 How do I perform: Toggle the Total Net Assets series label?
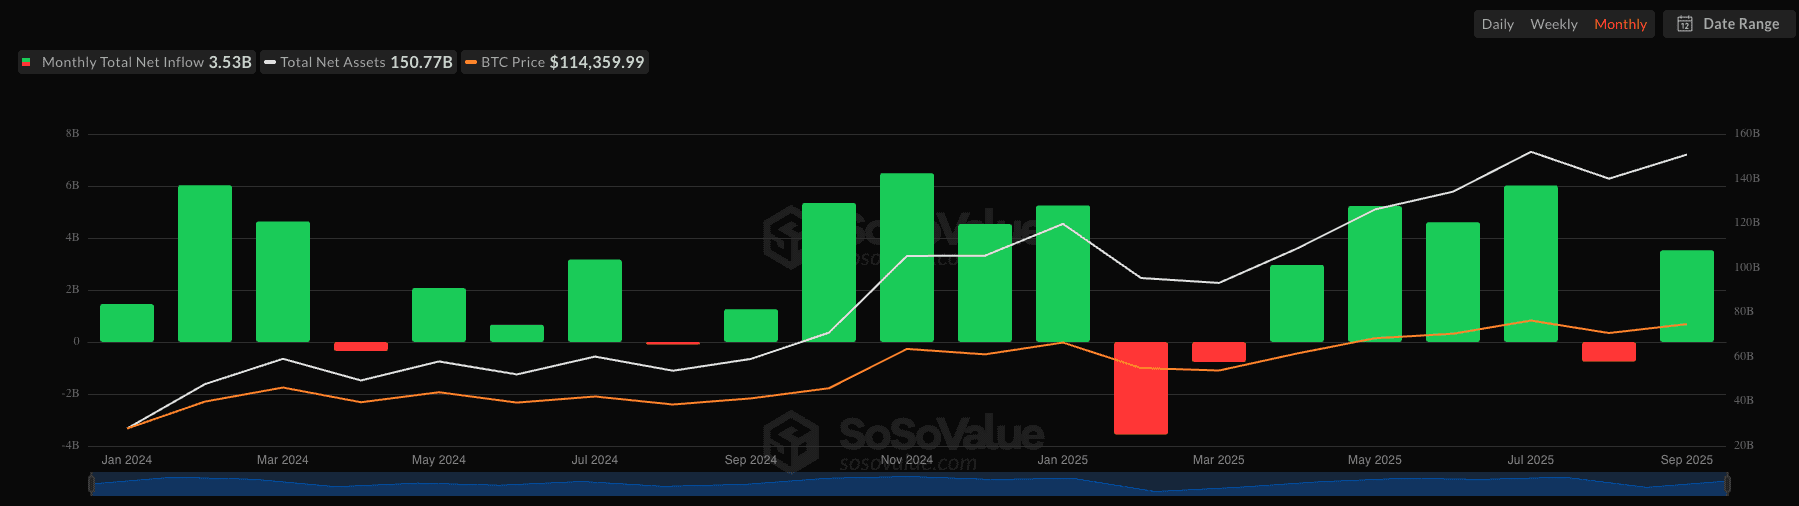[332, 62]
